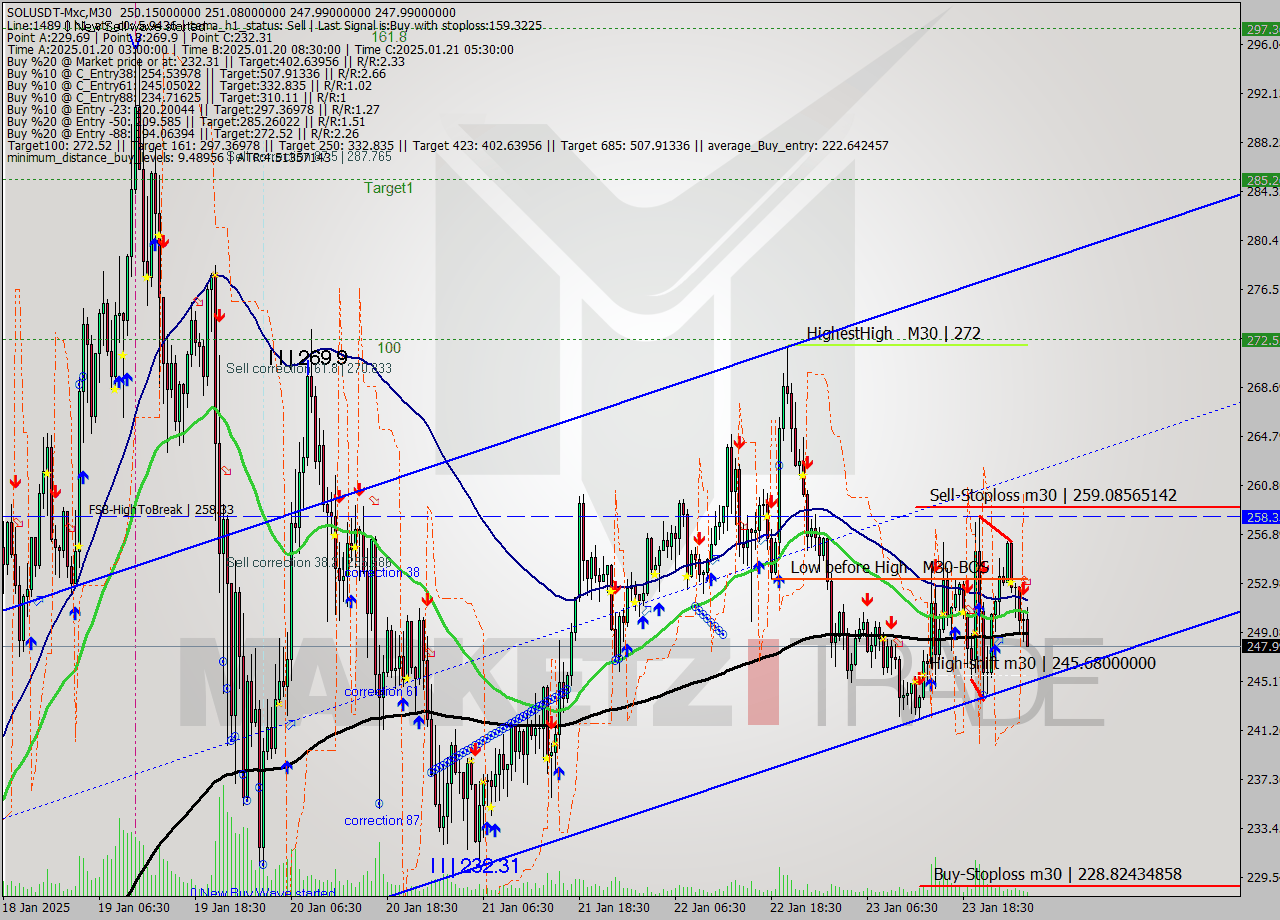Click the blue 258.3 price tag
The image size is (1280, 920).
point(1260,517)
